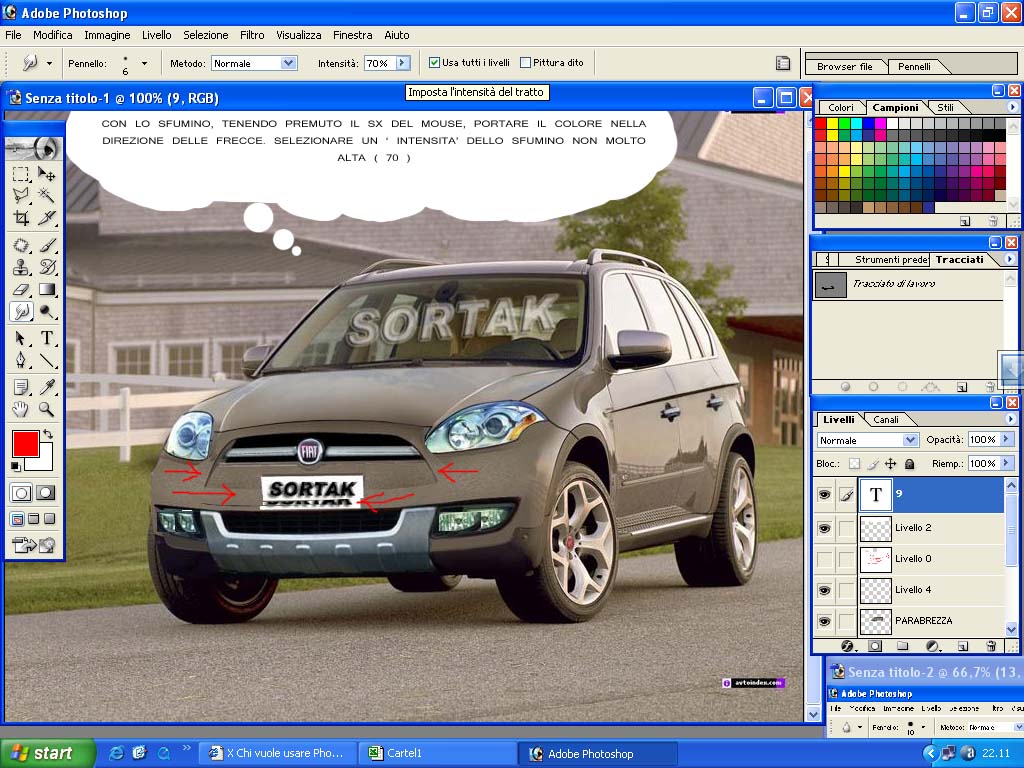Open the Browser file tab
1024x768 pixels.
(844, 67)
